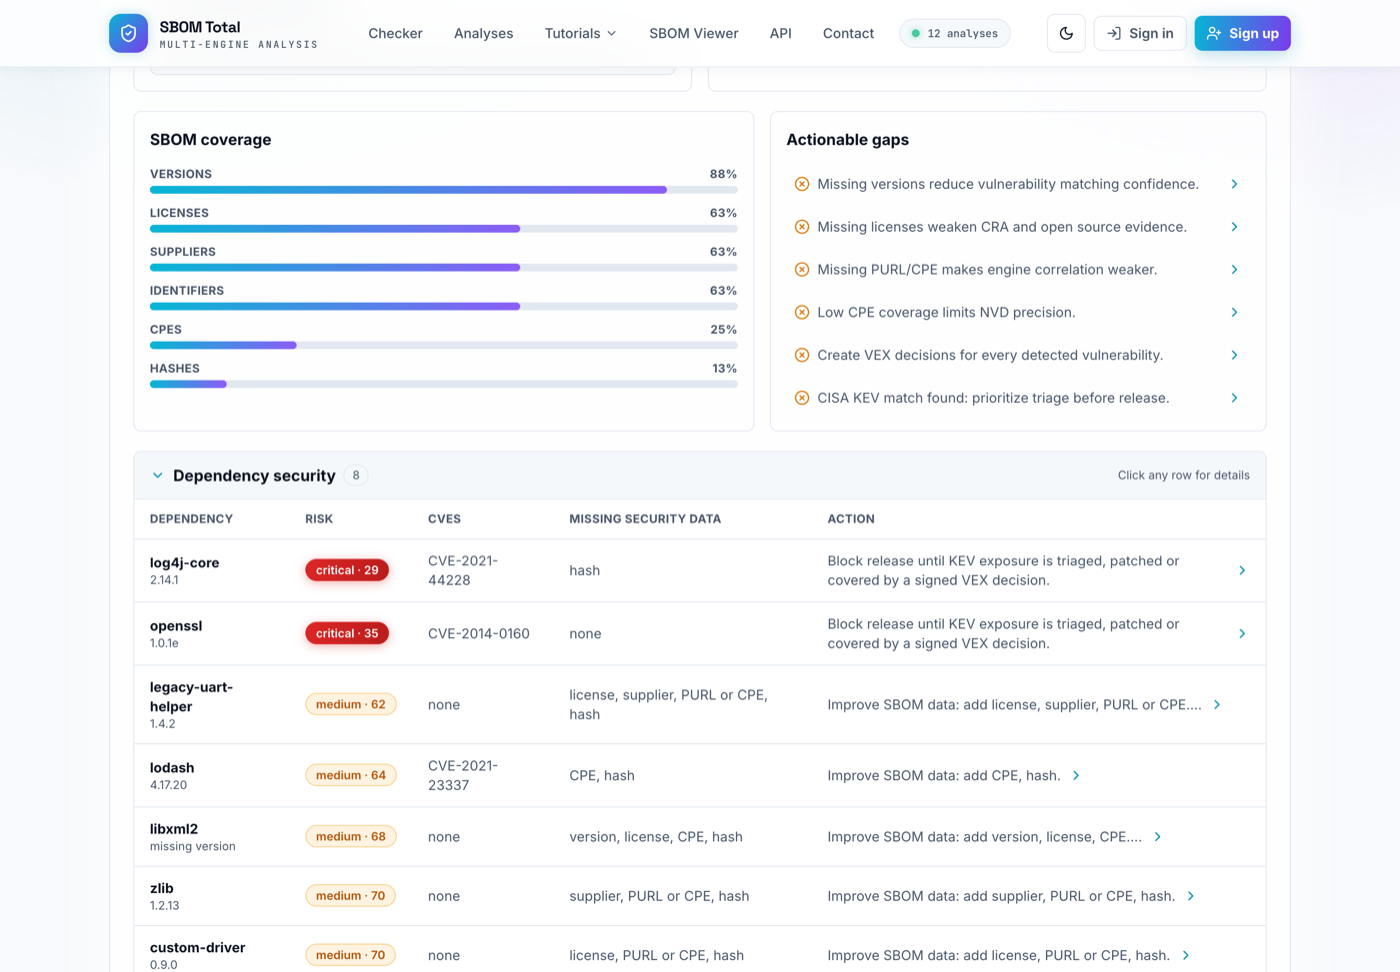Go to the API nav link
1400x972 pixels.
(781, 33)
